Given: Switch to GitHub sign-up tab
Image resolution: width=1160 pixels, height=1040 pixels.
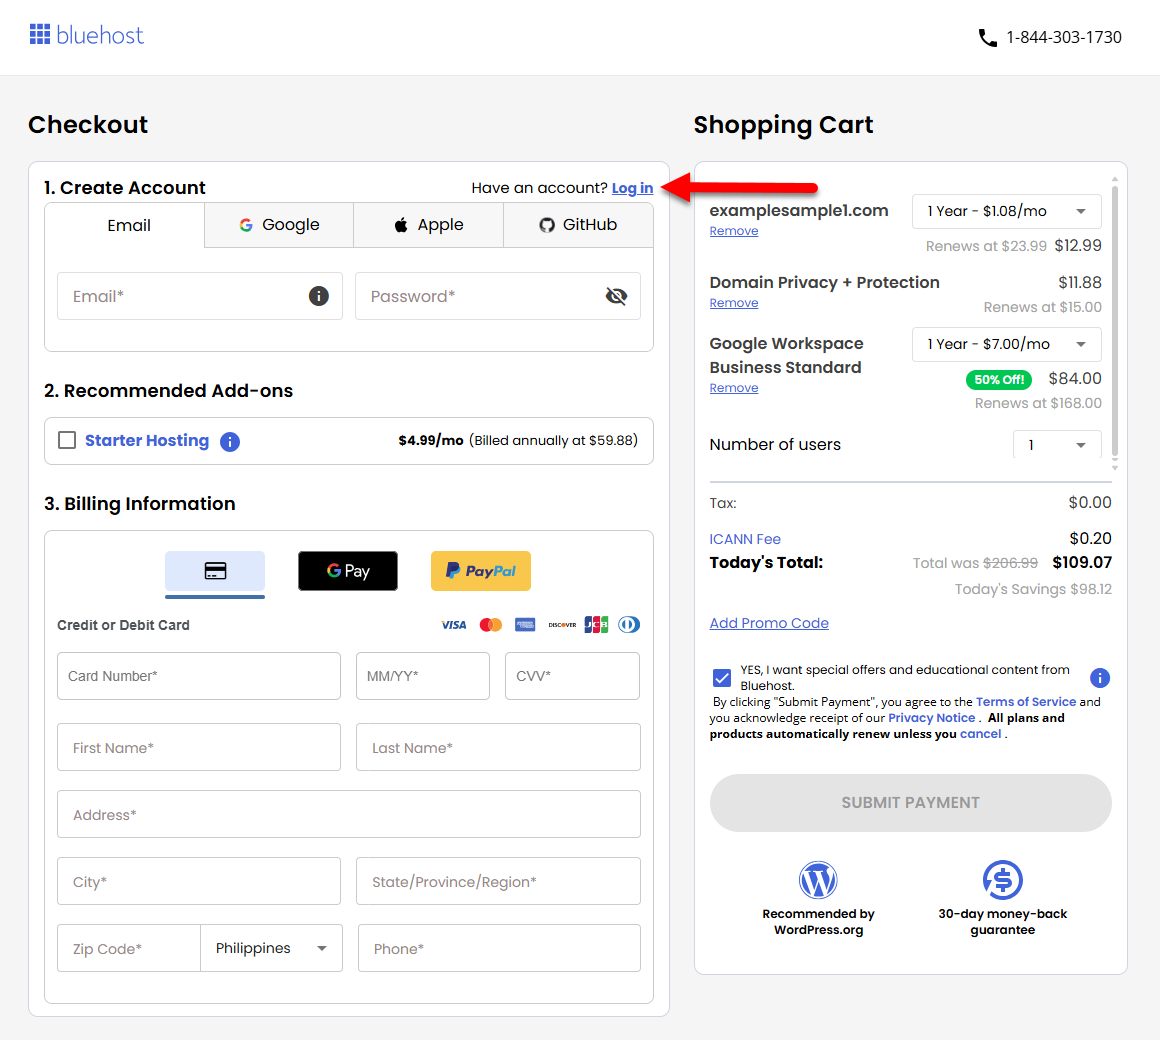Looking at the screenshot, I should (579, 225).
